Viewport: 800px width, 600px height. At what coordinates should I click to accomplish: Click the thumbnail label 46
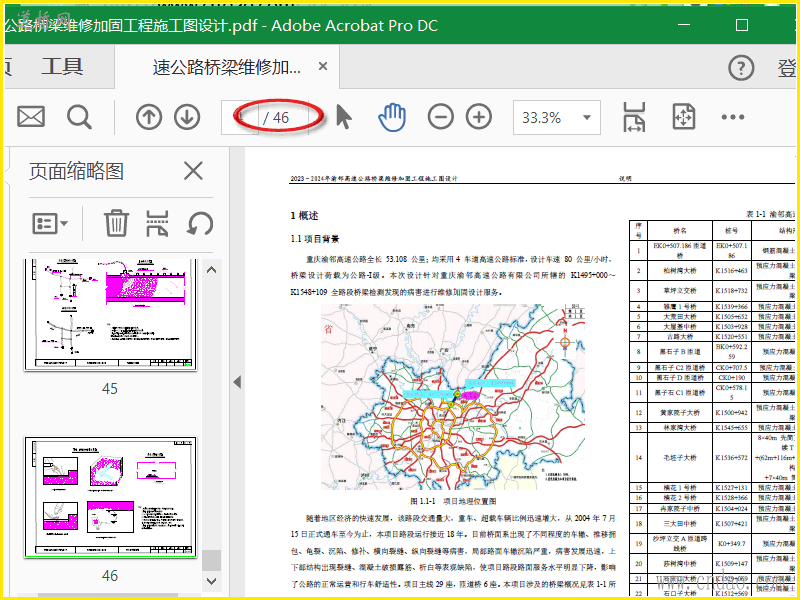[110, 576]
